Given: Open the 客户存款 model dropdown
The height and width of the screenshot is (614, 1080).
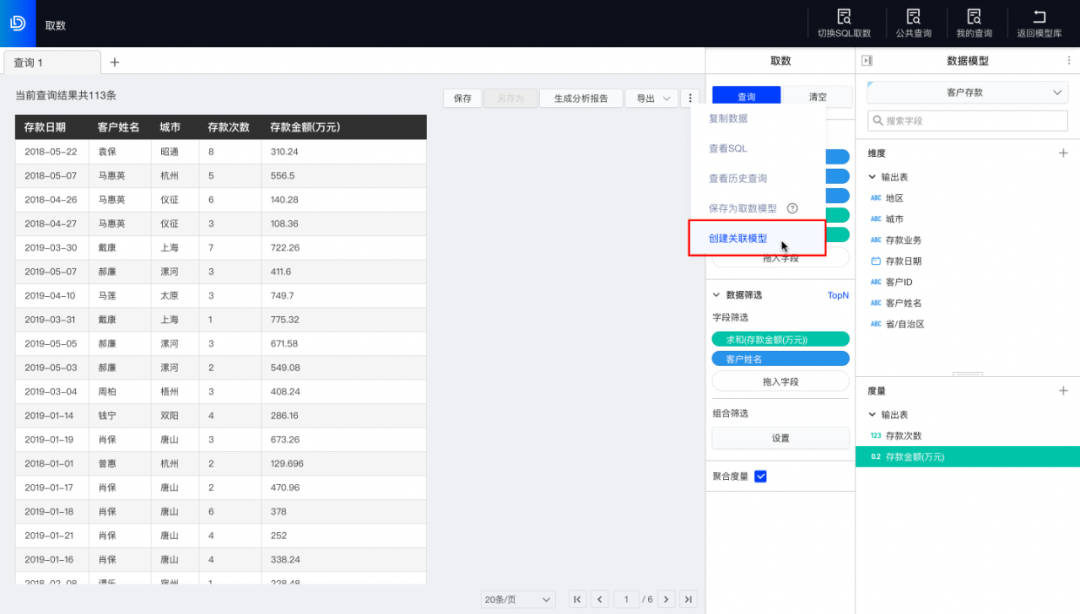Looking at the screenshot, I should coord(966,92).
